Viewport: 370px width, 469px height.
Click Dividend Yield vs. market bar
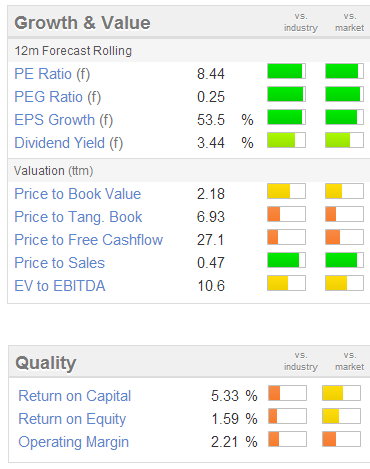(x=344, y=140)
